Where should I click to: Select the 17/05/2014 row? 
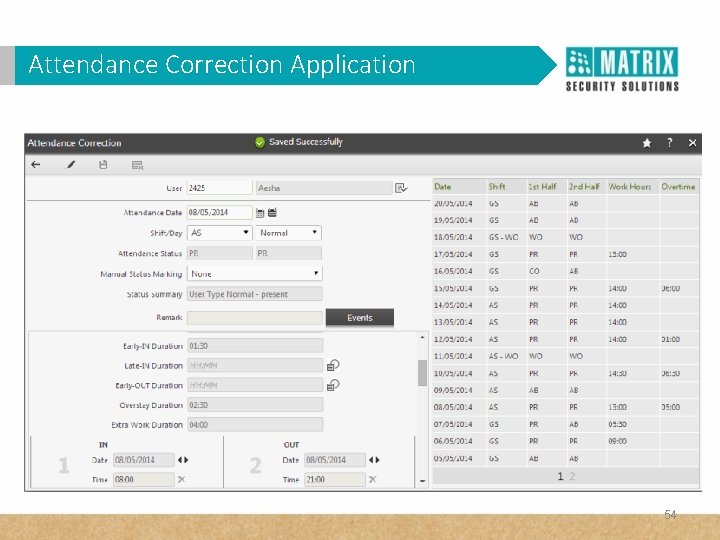click(x=566, y=254)
